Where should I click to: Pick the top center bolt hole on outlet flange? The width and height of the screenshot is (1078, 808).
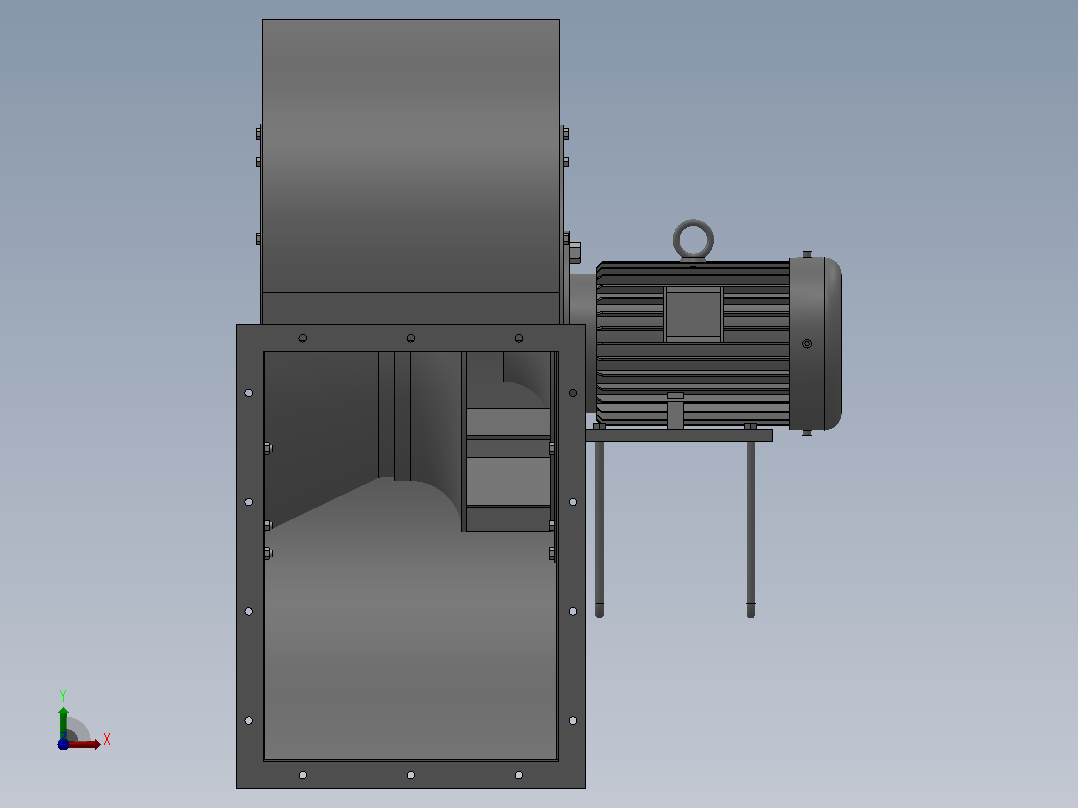(411, 338)
